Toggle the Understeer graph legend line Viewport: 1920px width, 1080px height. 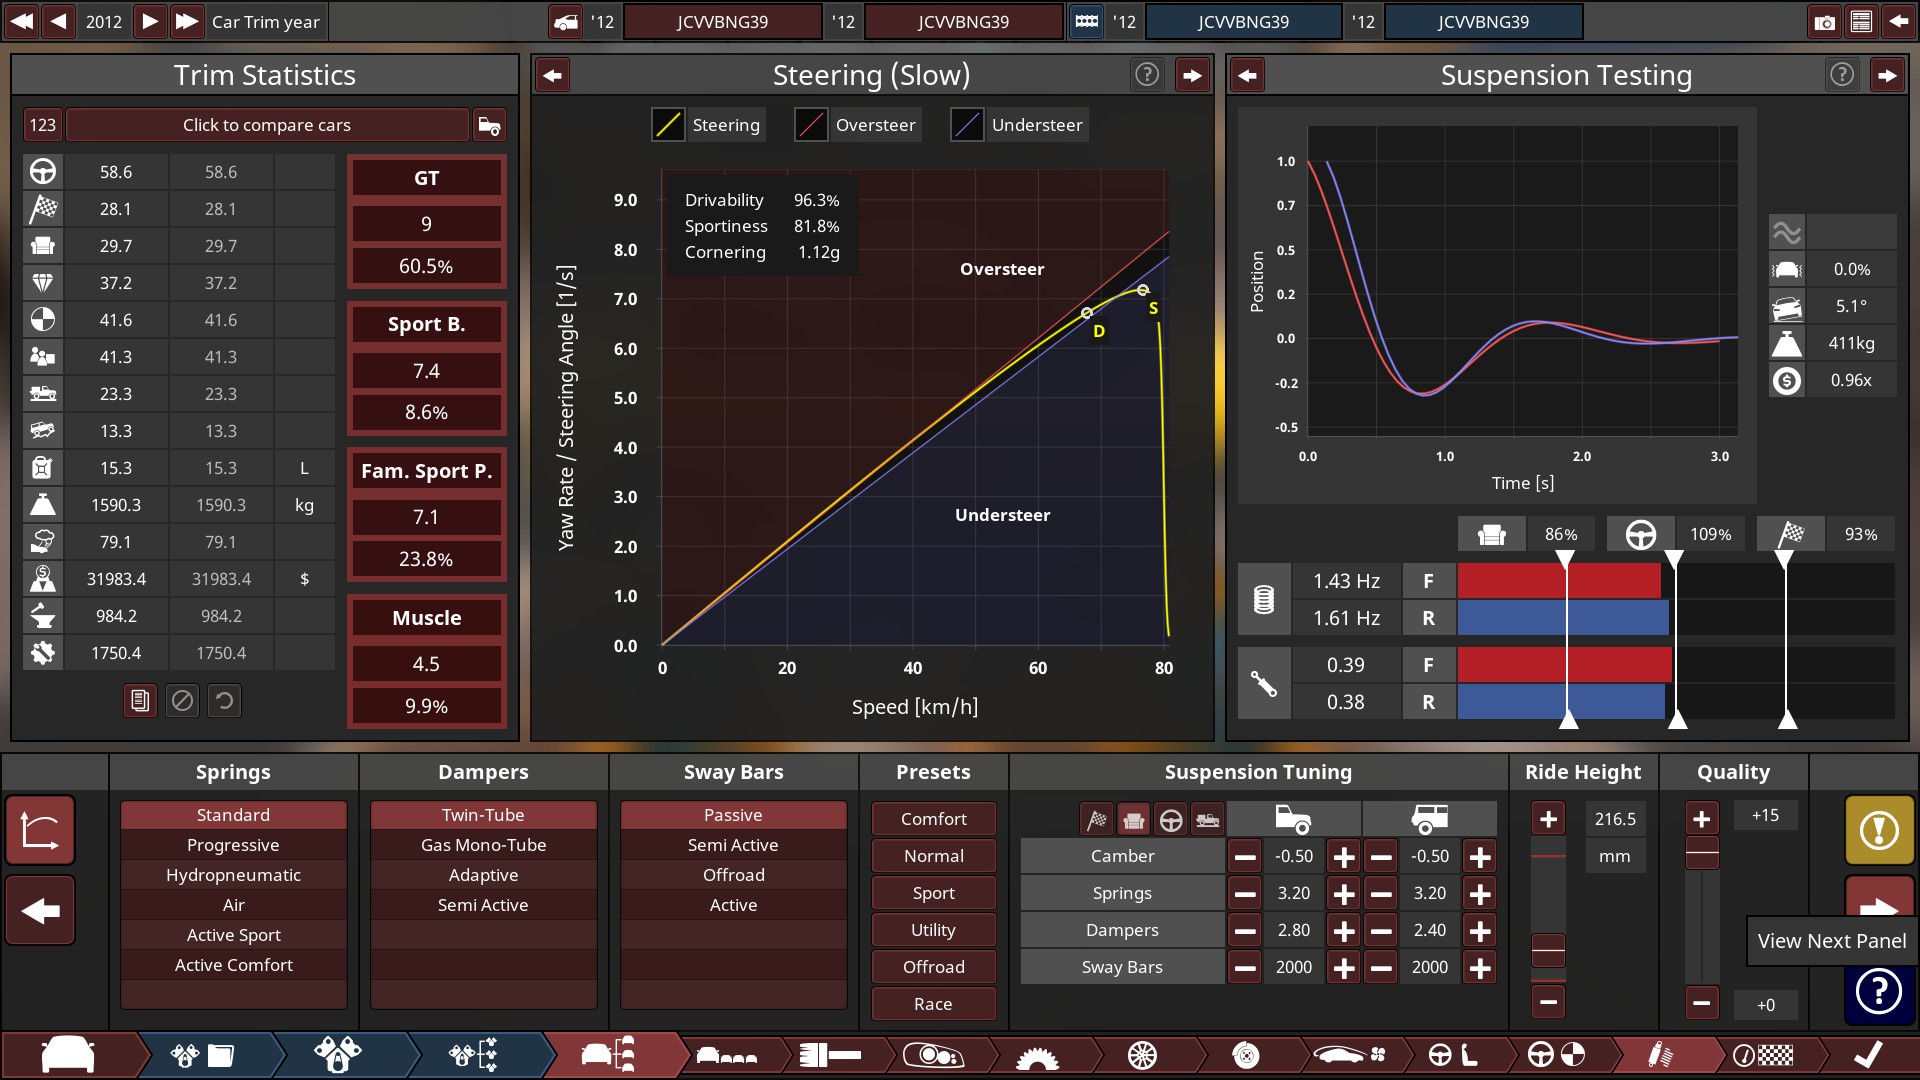(967, 125)
